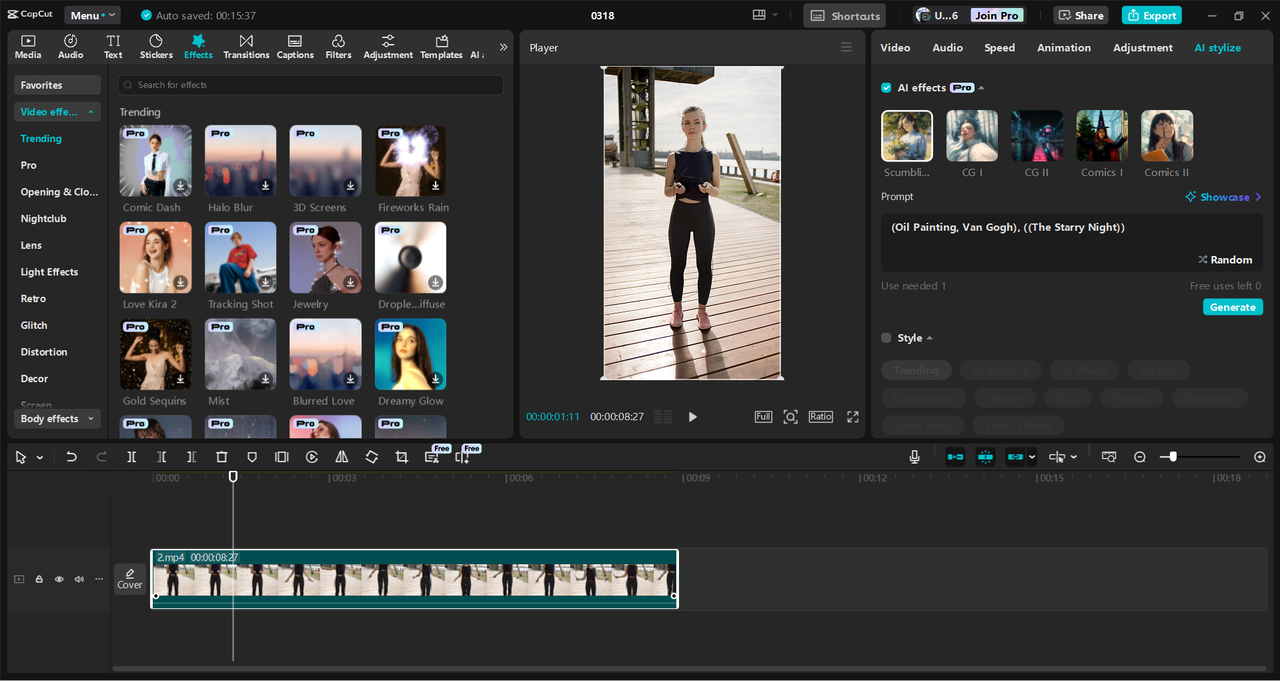Click the Delete clip icon above the timeline
Image resolution: width=1280 pixels, height=681 pixels.
[x=221, y=457]
